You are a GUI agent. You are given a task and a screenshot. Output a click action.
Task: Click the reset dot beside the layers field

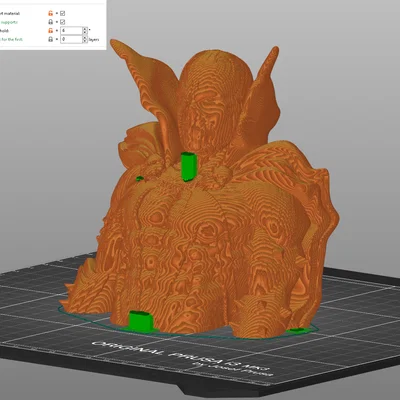tap(57, 40)
